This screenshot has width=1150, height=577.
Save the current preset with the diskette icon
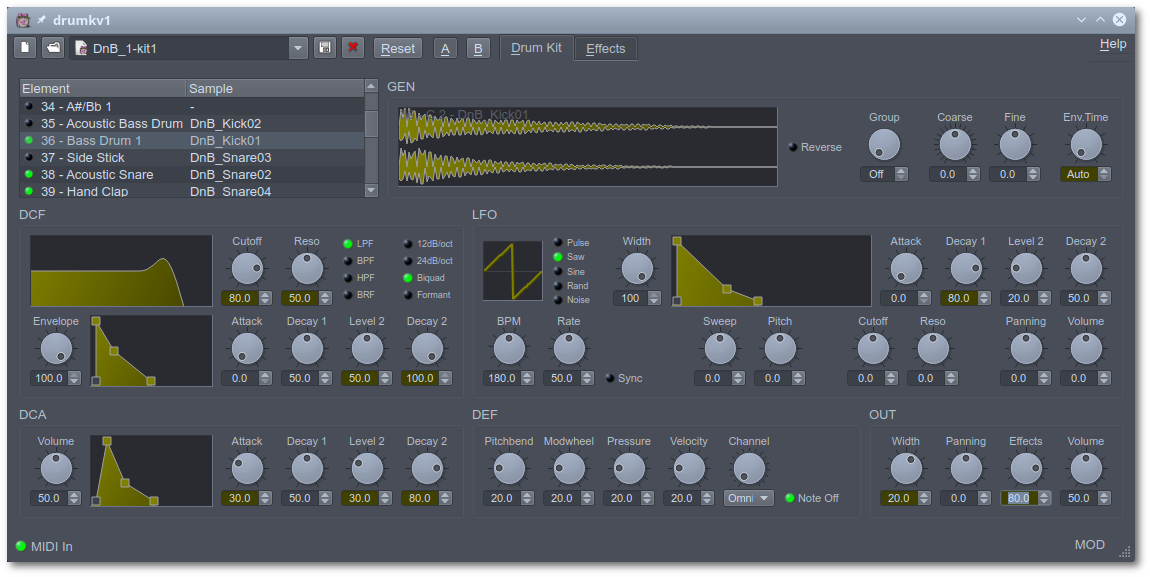(x=324, y=47)
